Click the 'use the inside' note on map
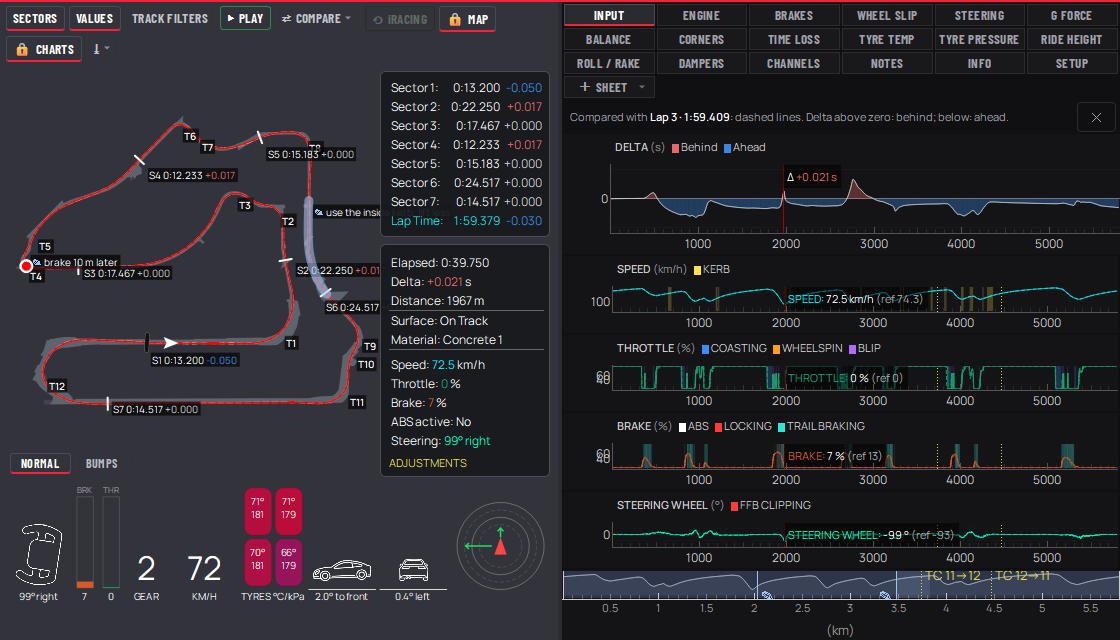Image resolution: width=1120 pixels, height=640 pixels. pos(348,212)
